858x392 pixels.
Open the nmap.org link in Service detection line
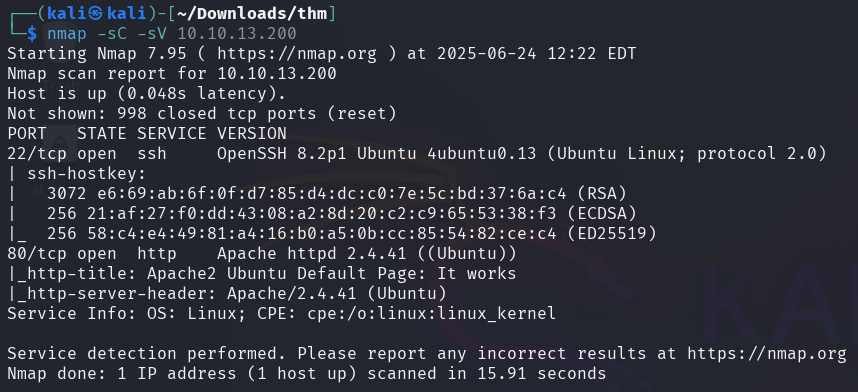pos(766,354)
